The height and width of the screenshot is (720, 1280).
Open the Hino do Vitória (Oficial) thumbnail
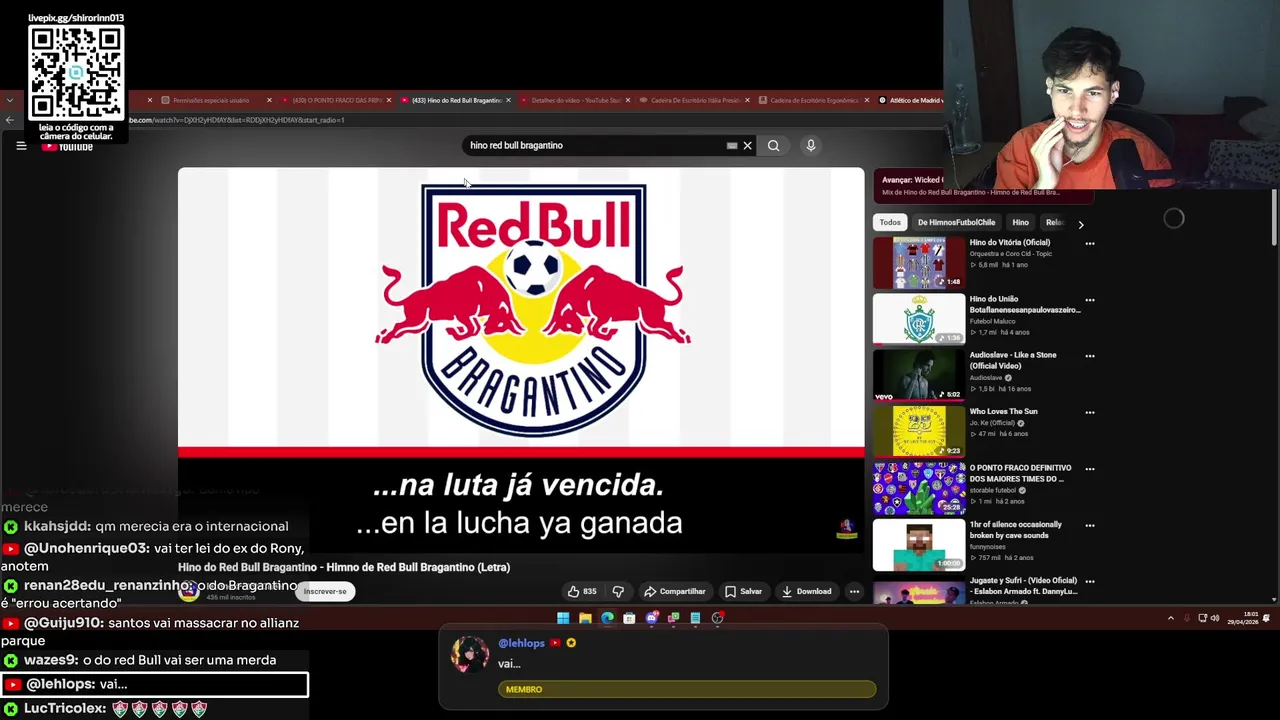(x=919, y=263)
